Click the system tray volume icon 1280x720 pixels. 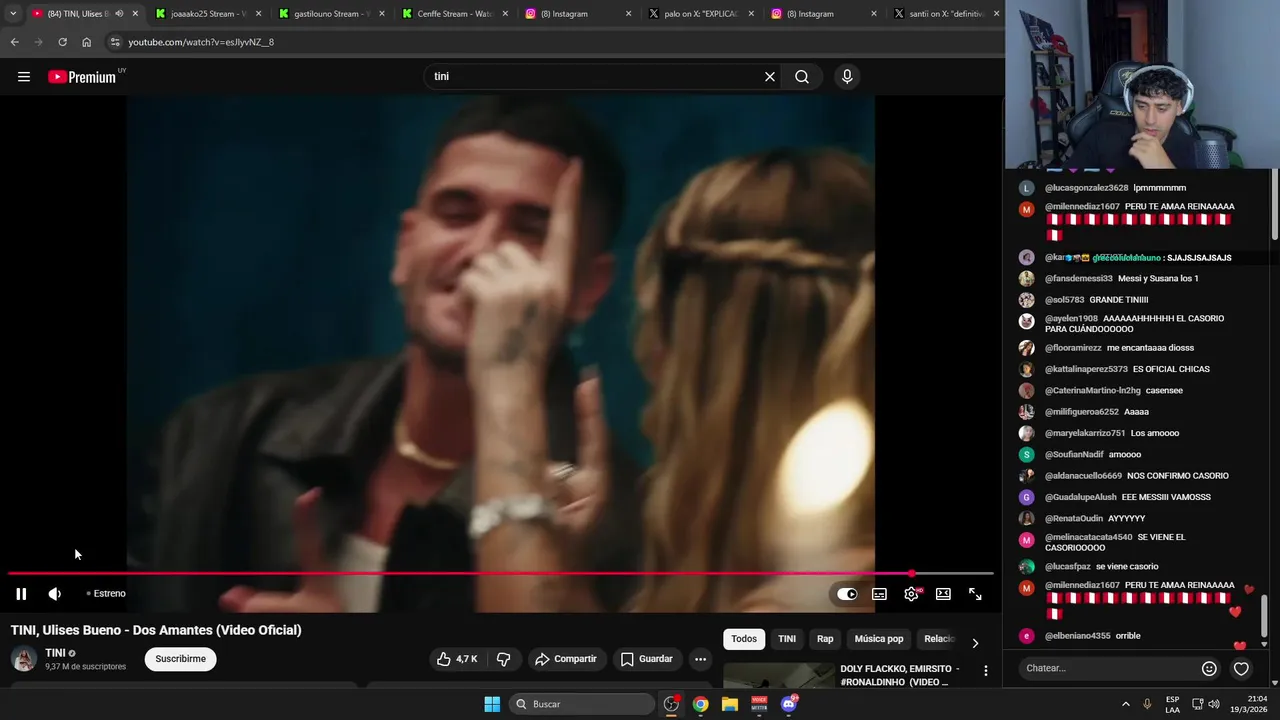coord(1214,704)
